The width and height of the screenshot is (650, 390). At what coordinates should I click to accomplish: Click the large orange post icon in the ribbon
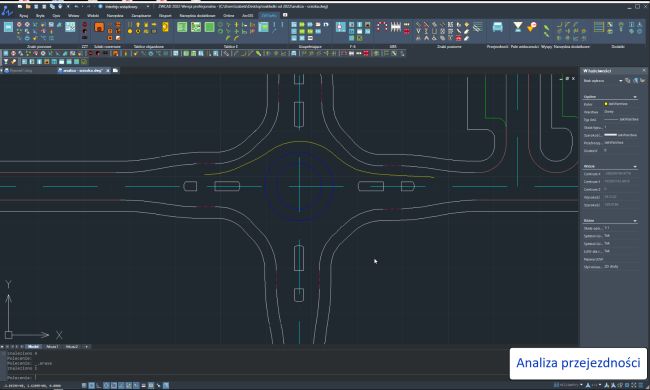(99, 27)
